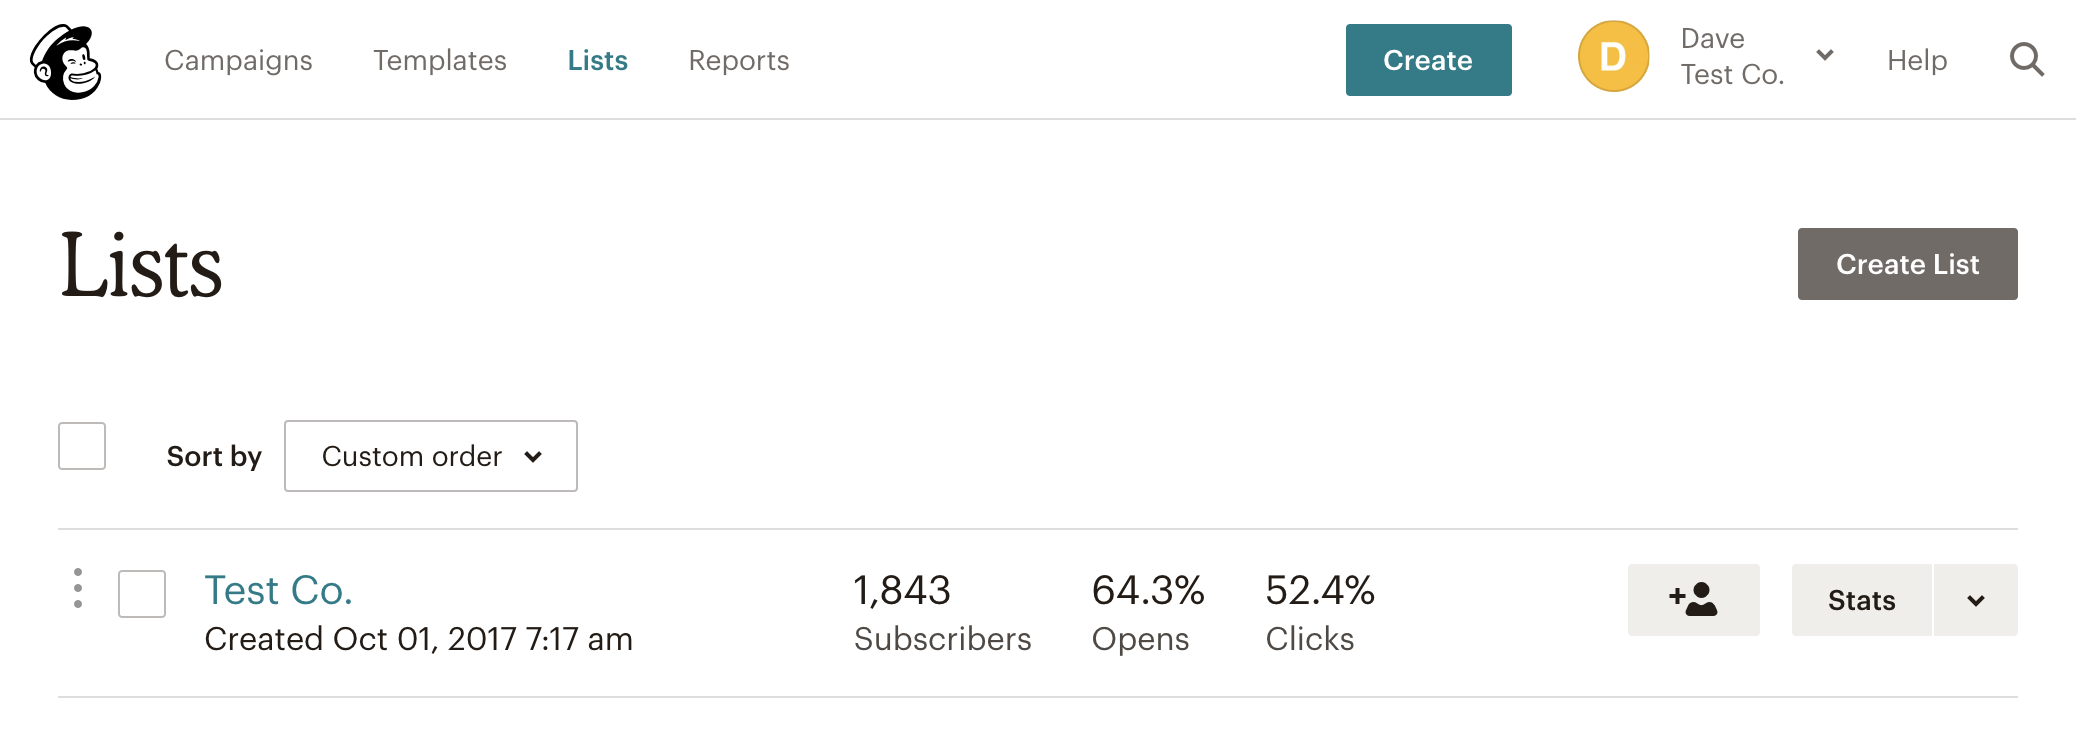Open the Sort by Custom order dropdown
This screenshot has width=2076, height=734.
(431, 456)
